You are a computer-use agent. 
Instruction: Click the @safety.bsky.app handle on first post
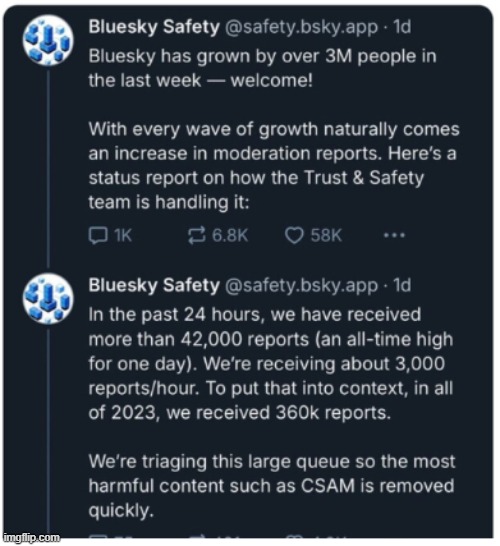[302, 27]
